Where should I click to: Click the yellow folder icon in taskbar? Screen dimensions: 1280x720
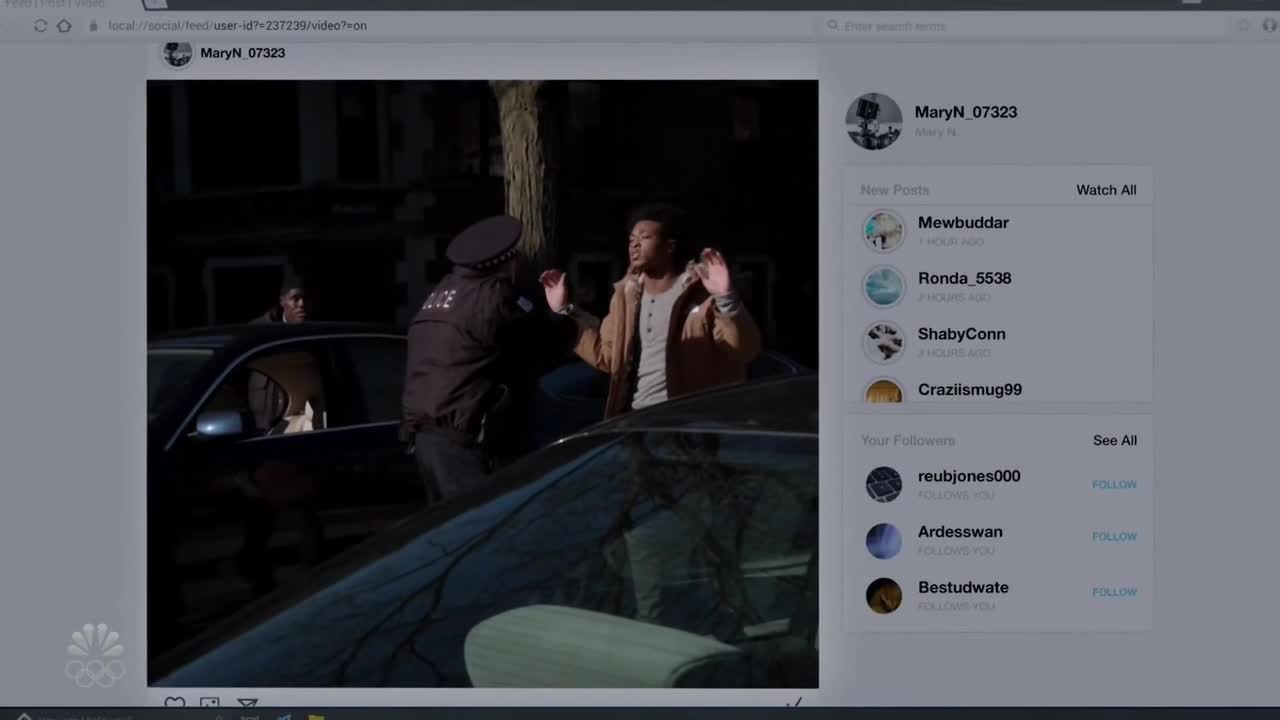click(x=315, y=716)
